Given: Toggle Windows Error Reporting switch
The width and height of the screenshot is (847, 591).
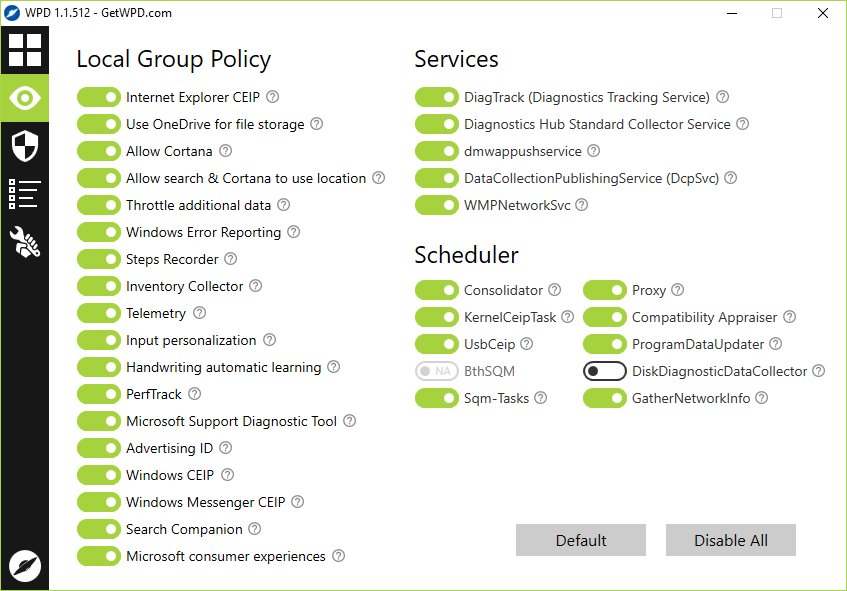Looking at the screenshot, I should click(98, 232).
